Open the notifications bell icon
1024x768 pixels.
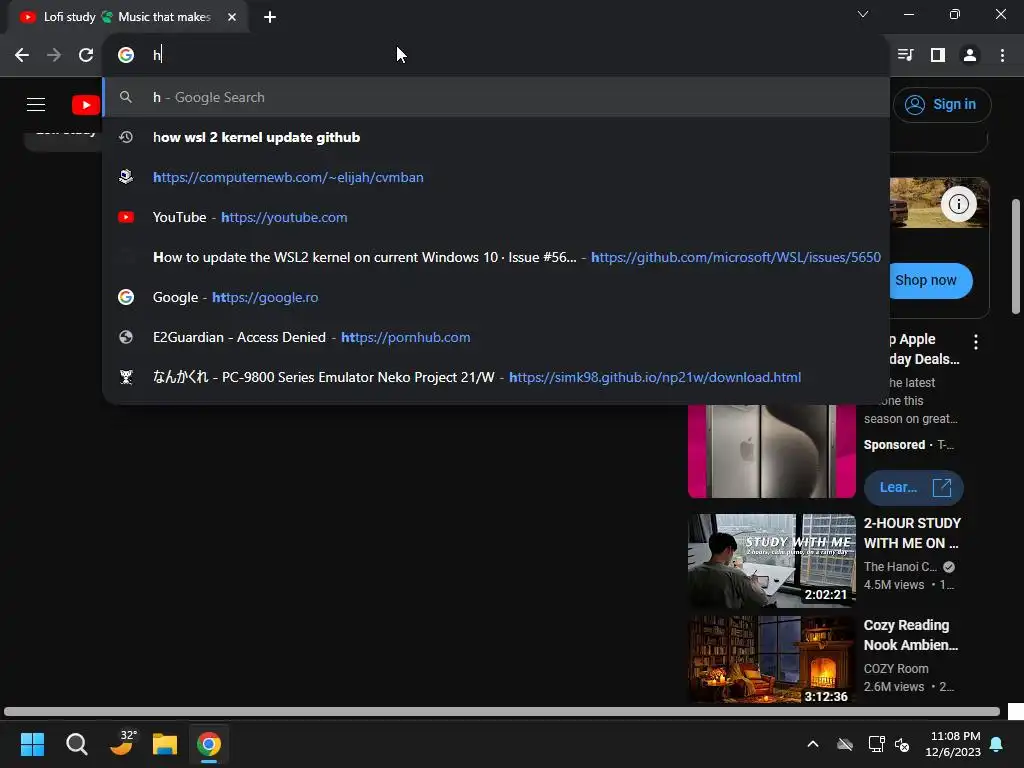(x=997, y=744)
